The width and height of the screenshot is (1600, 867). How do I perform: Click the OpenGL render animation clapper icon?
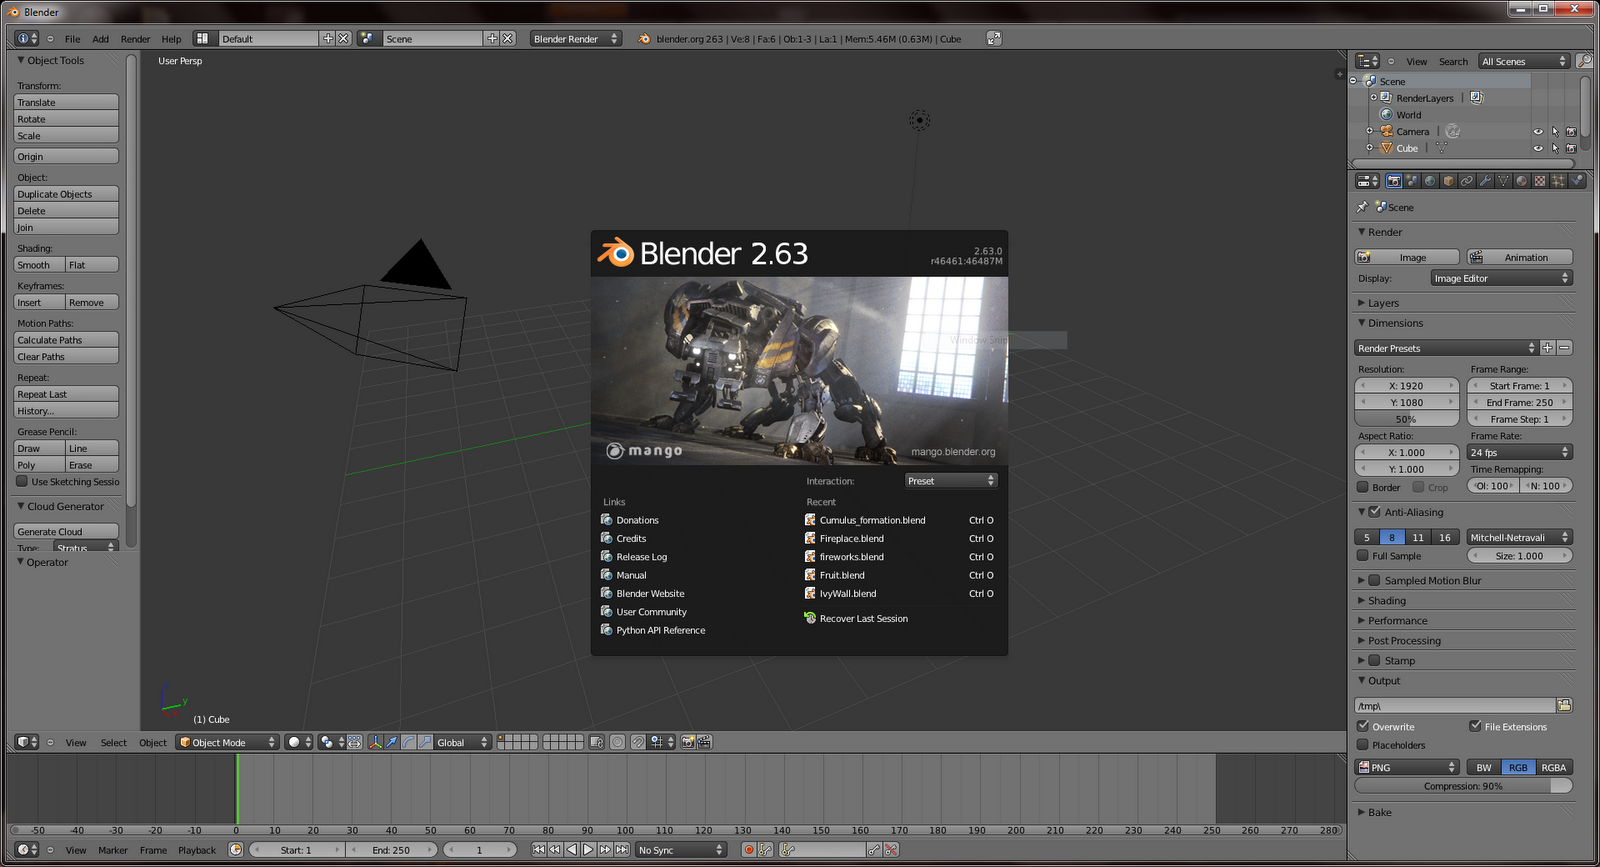point(704,742)
